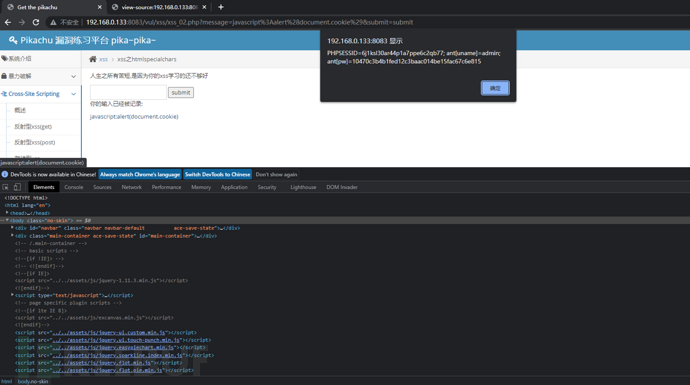Switch to the Lighthouse DevTools tab
Image resolution: width=690 pixels, height=385 pixels.
pos(303,187)
